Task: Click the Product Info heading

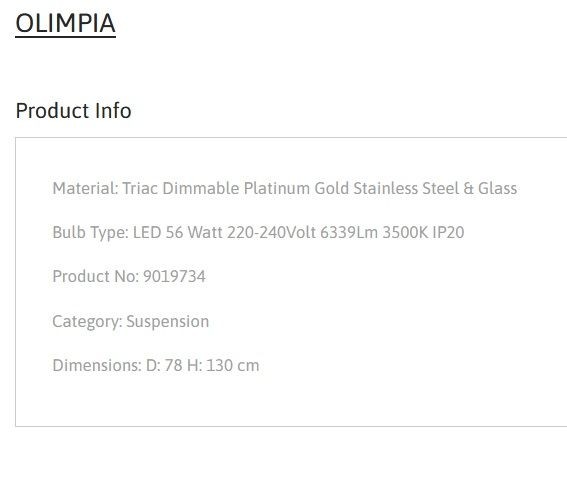Action: [x=73, y=111]
